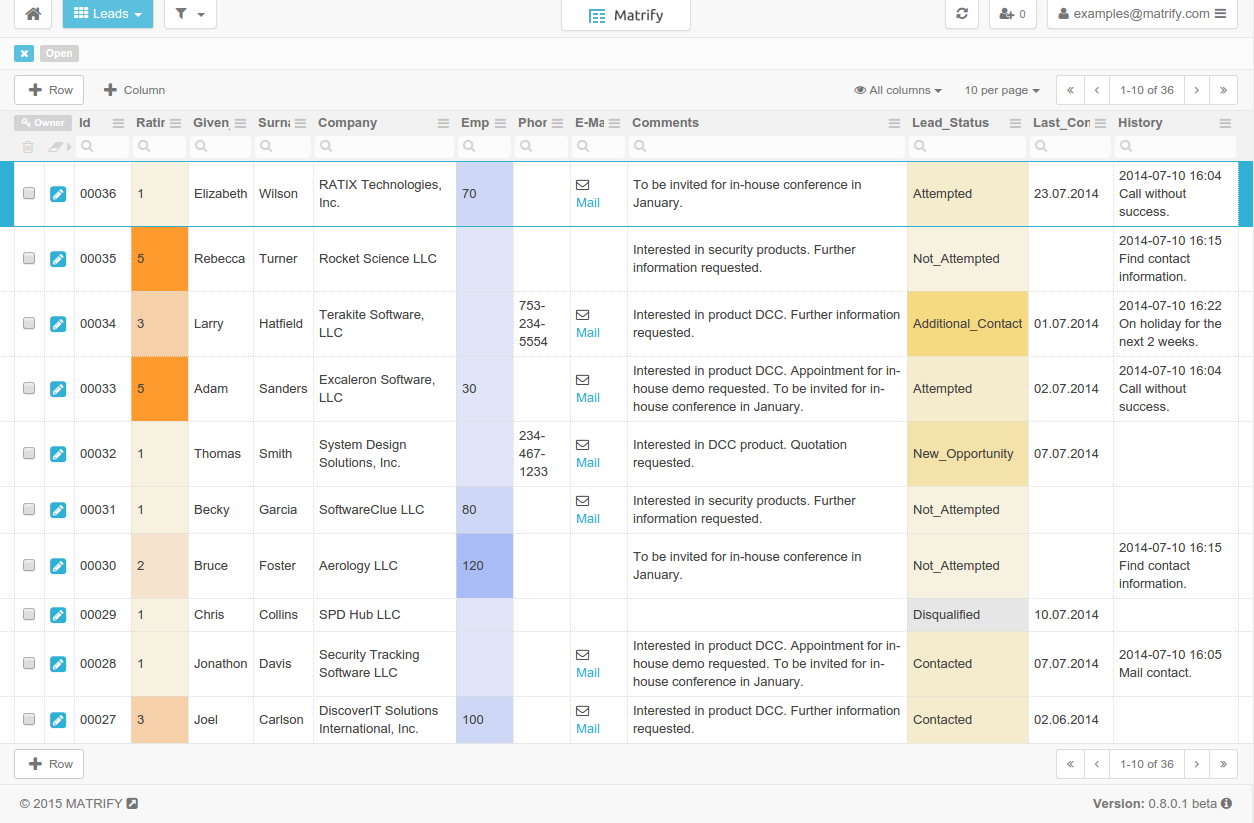The image size is (1254, 823).
Task: Go to next page in bottom pager
Action: click(1197, 764)
